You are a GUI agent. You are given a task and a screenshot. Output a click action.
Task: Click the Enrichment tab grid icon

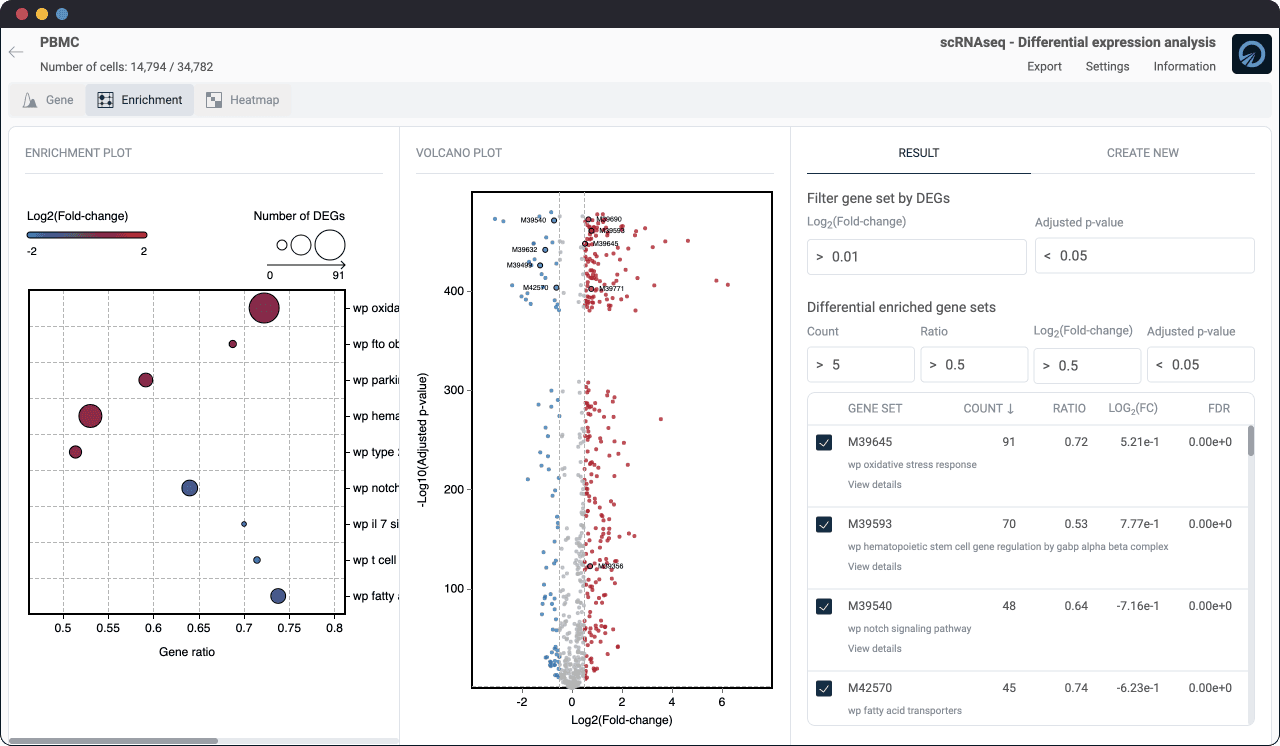click(105, 100)
